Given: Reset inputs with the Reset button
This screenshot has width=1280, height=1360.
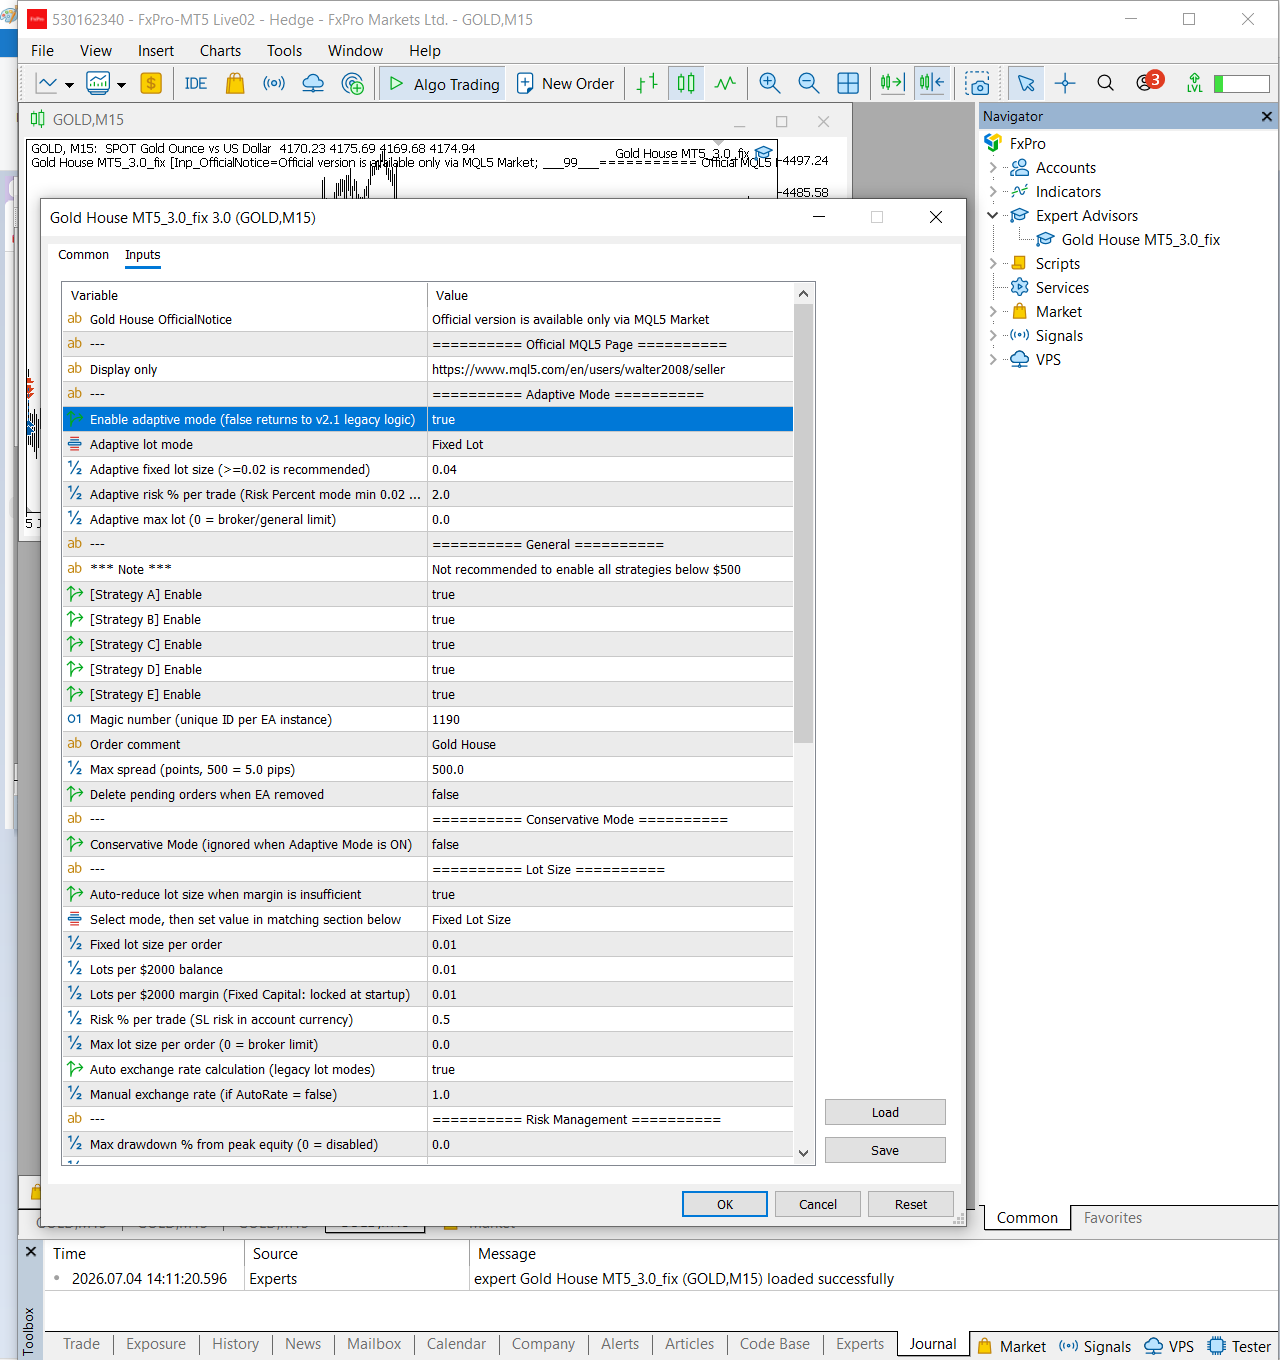Looking at the screenshot, I should (911, 1204).
